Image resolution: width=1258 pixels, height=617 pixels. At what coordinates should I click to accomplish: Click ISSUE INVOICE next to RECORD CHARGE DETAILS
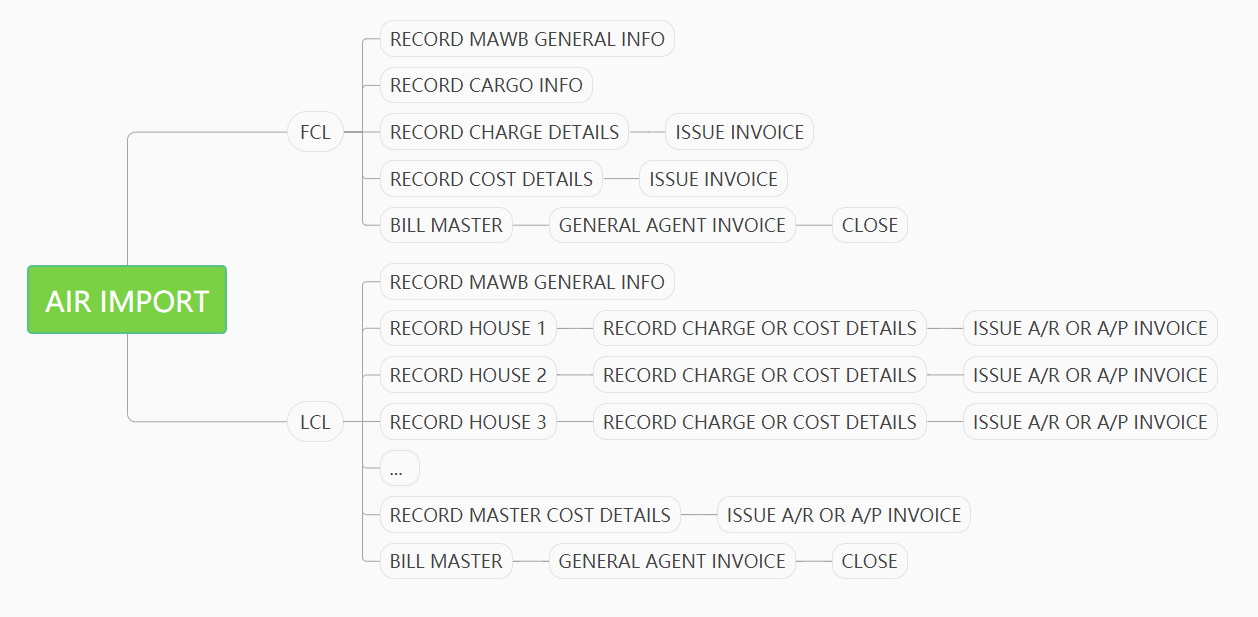coord(739,132)
